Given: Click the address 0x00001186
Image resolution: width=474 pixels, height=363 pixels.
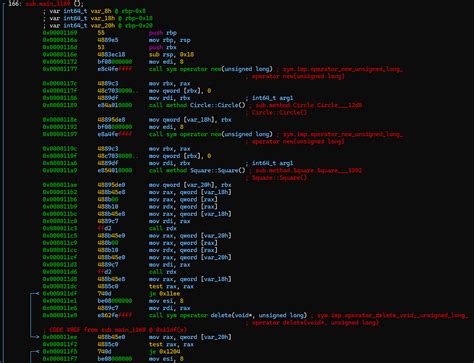Looking at the screenshot, I should [x=60, y=98].
